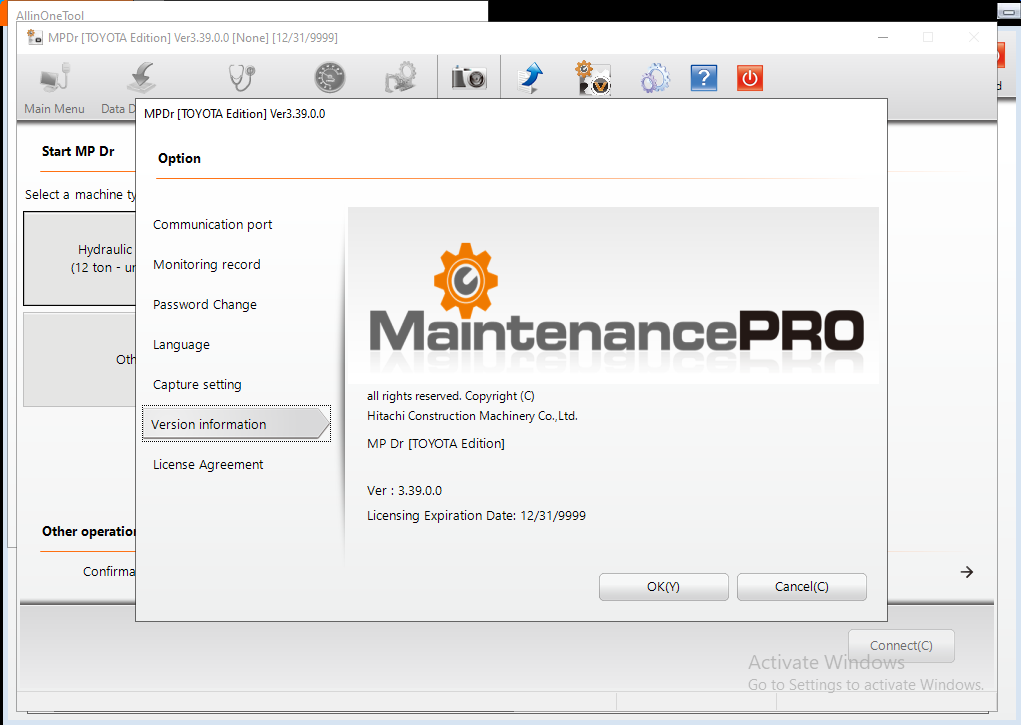
Task: Select Communication port option
Action: [x=212, y=225]
